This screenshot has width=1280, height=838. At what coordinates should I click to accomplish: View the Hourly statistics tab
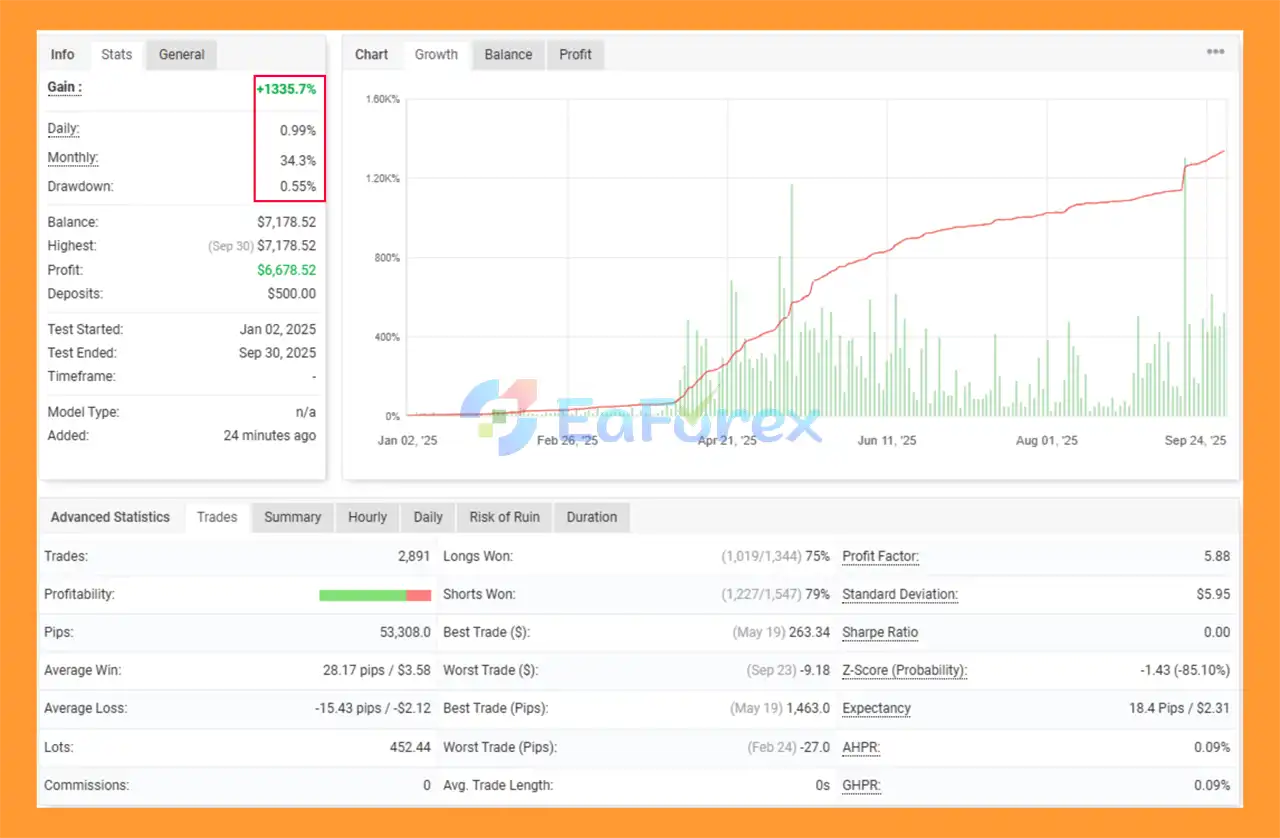click(x=367, y=517)
